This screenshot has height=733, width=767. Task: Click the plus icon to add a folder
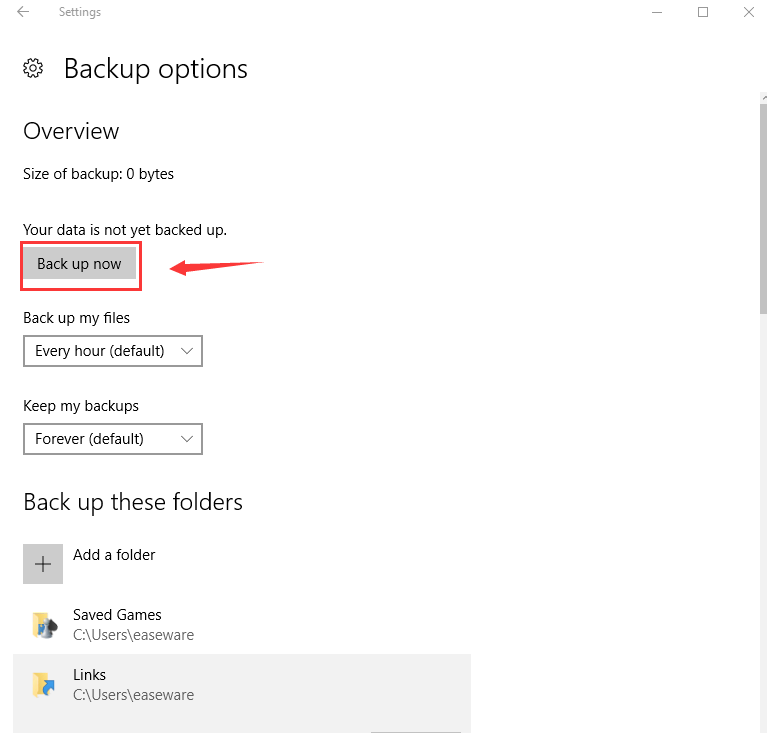(x=43, y=564)
